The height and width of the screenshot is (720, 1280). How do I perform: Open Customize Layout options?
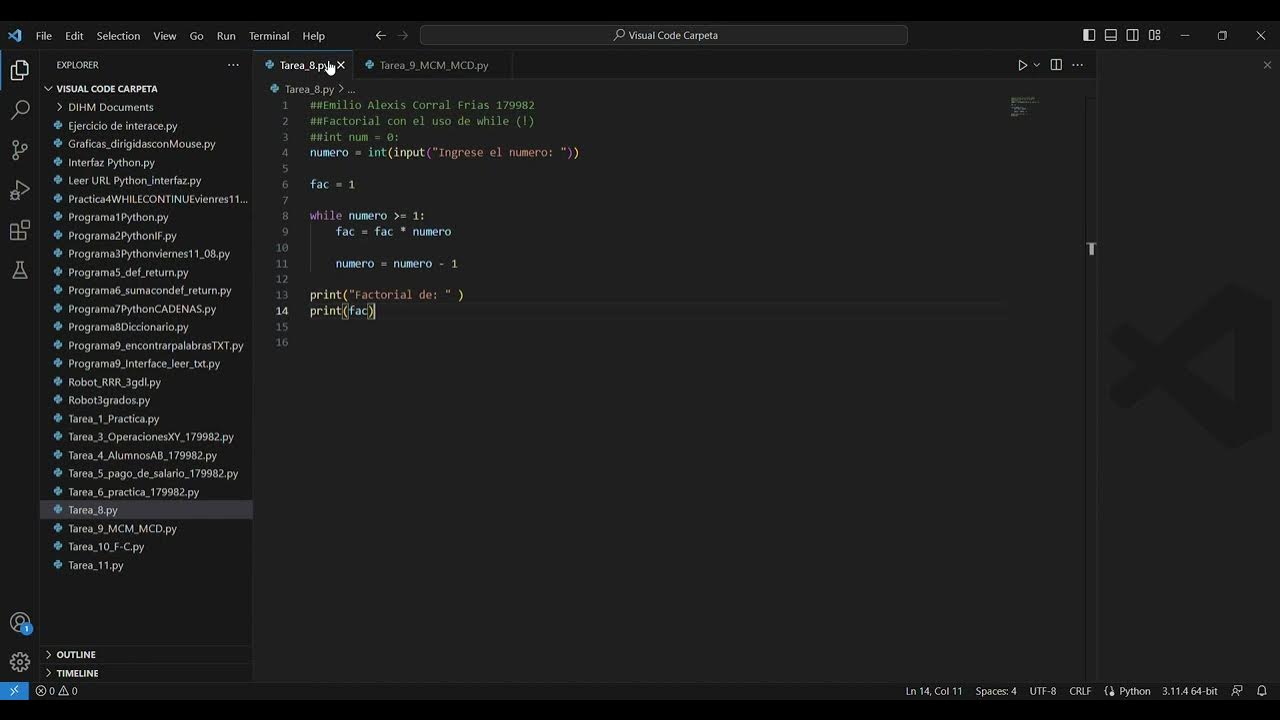pos(1155,35)
